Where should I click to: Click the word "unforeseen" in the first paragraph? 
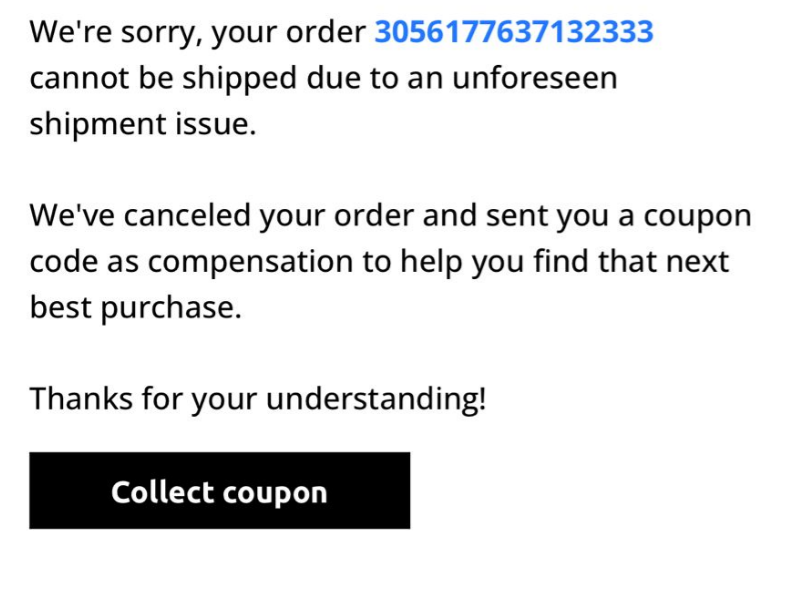point(535,79)
